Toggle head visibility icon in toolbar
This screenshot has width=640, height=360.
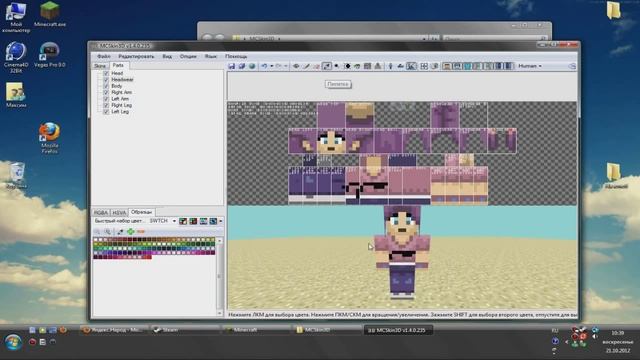[x=447, y=66]
